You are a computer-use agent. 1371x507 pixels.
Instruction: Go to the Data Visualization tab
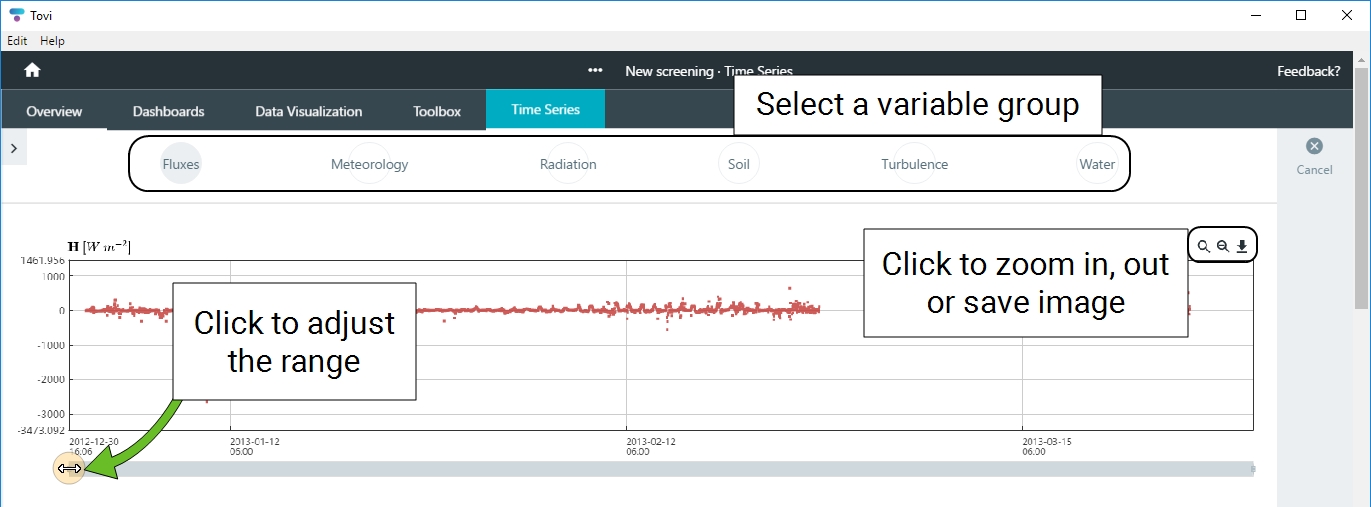pos(308,111)
